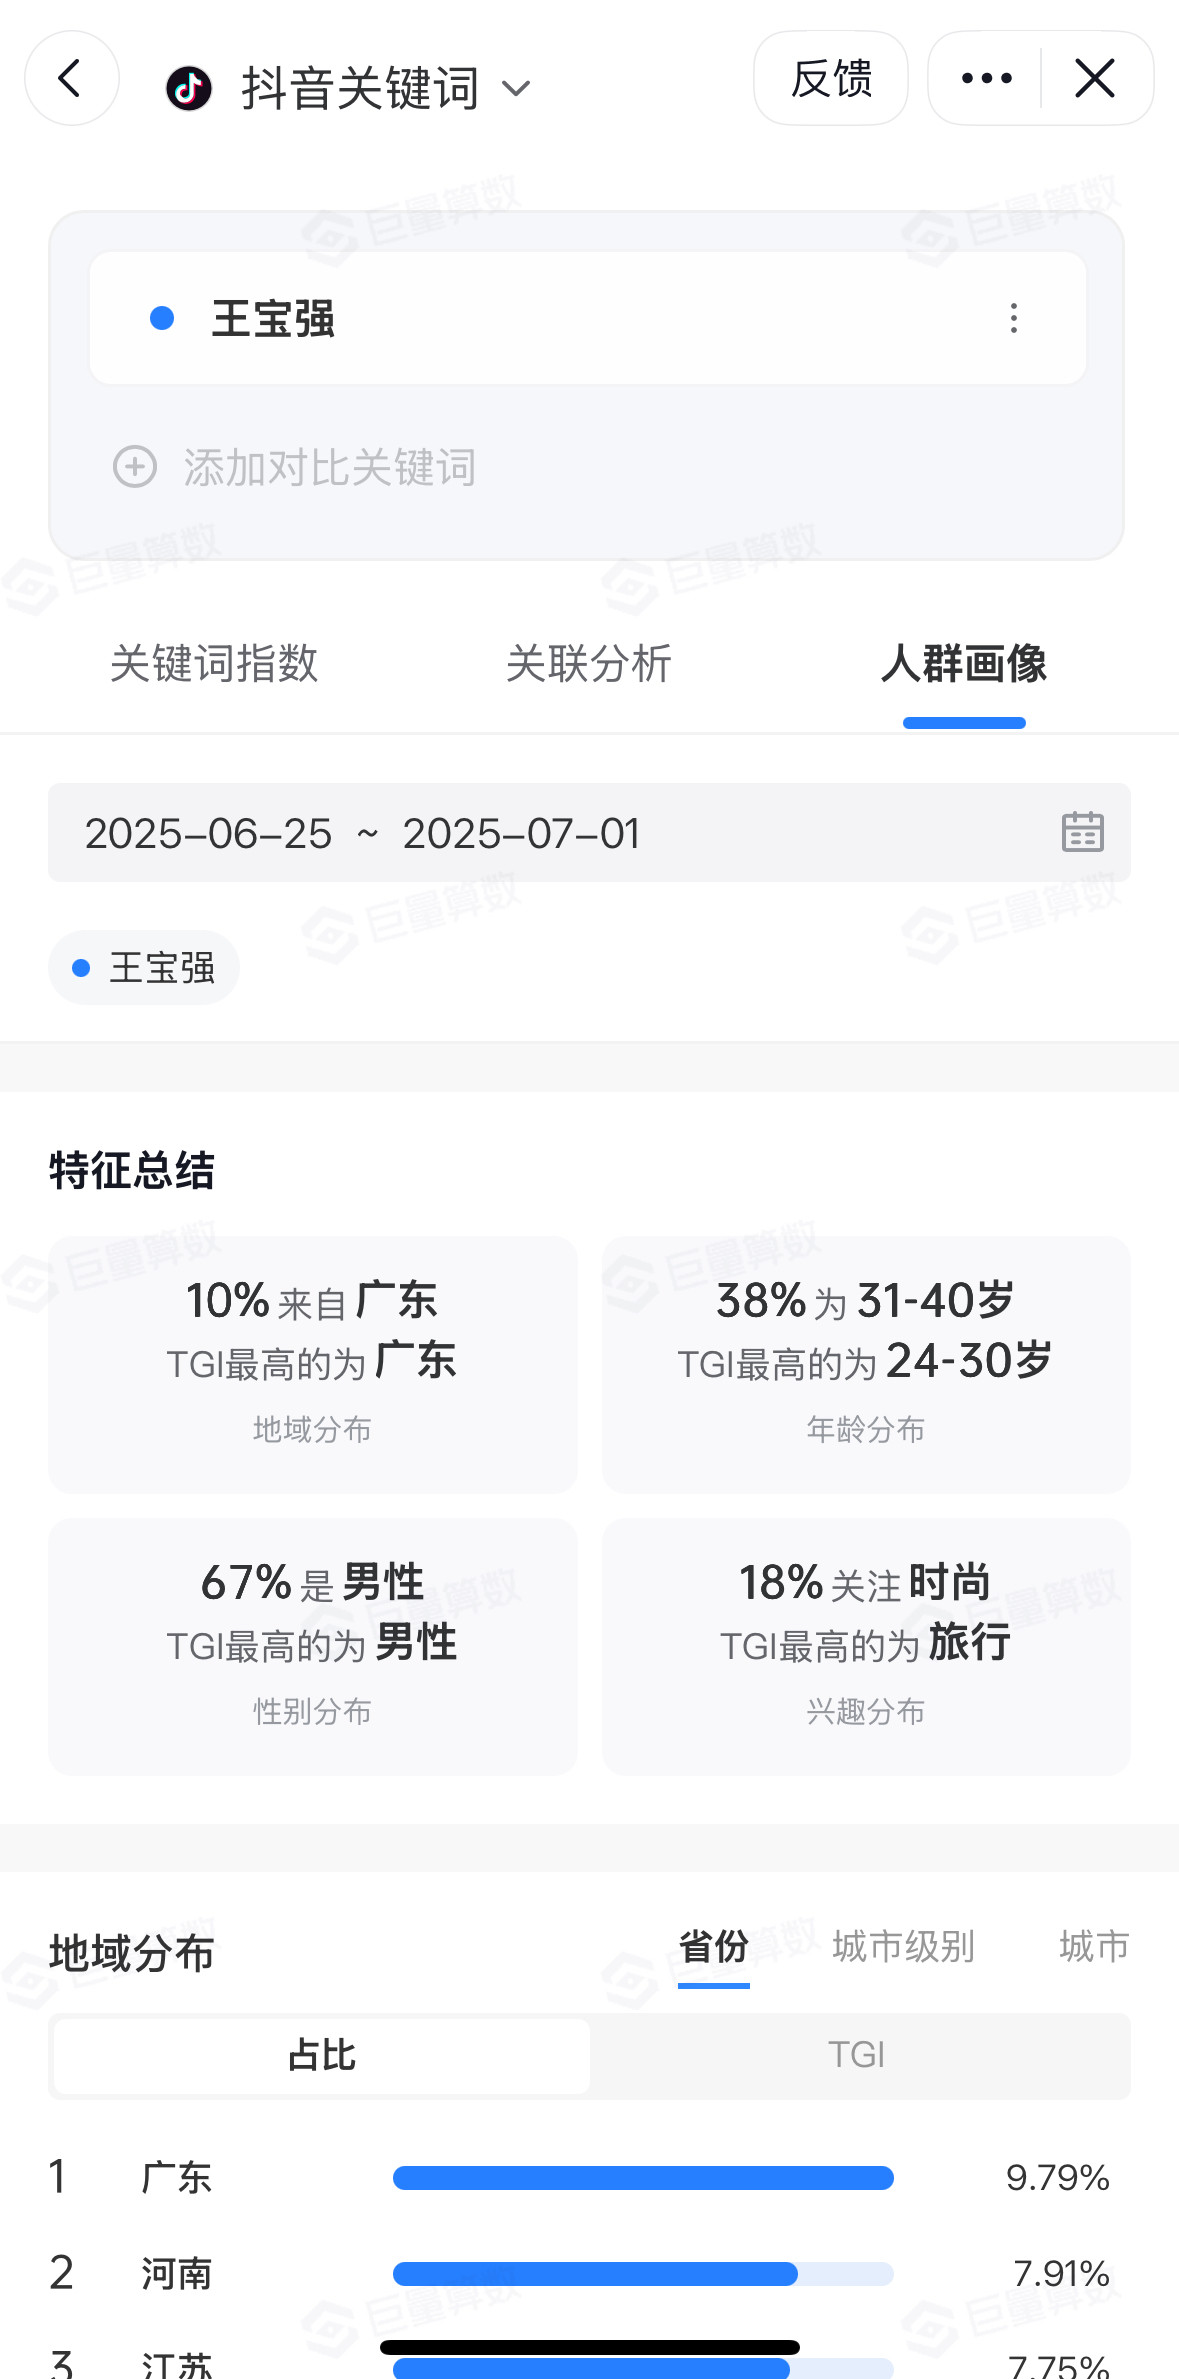Tap the back arrow icon
Image resolution: width=1179 pixels, height=2379 pixels.
tap(71, 78)
